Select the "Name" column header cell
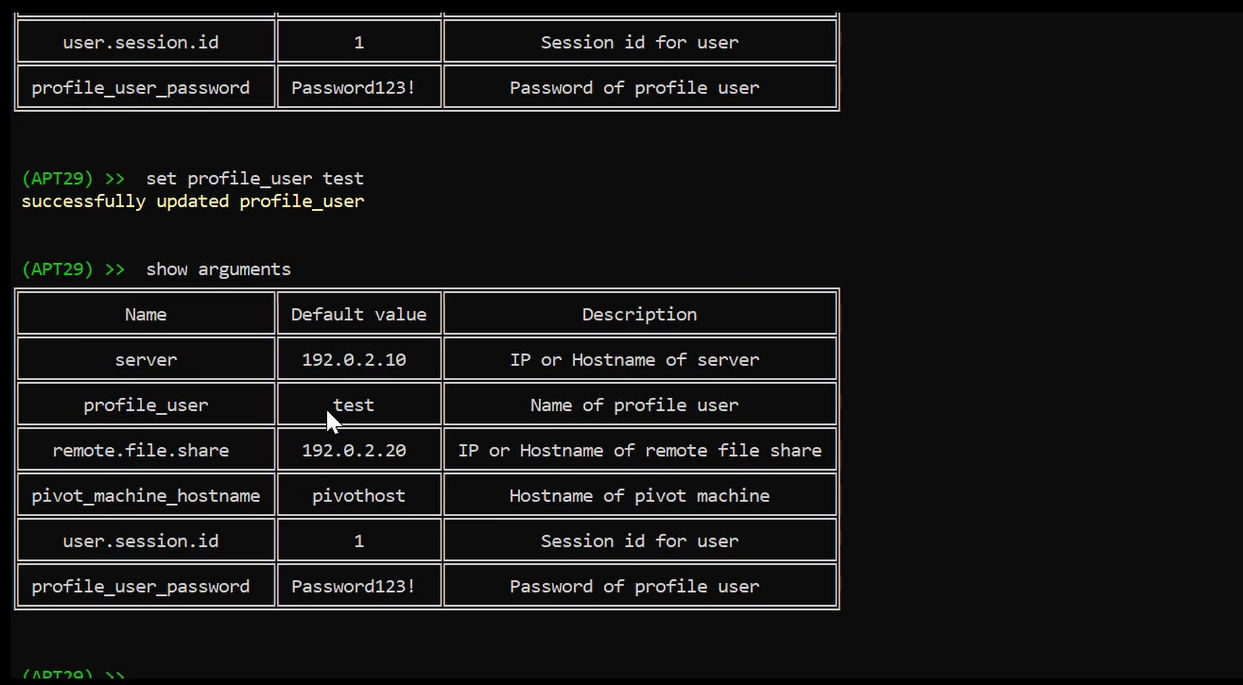The image size is (1243, 685). coord(146,314)
